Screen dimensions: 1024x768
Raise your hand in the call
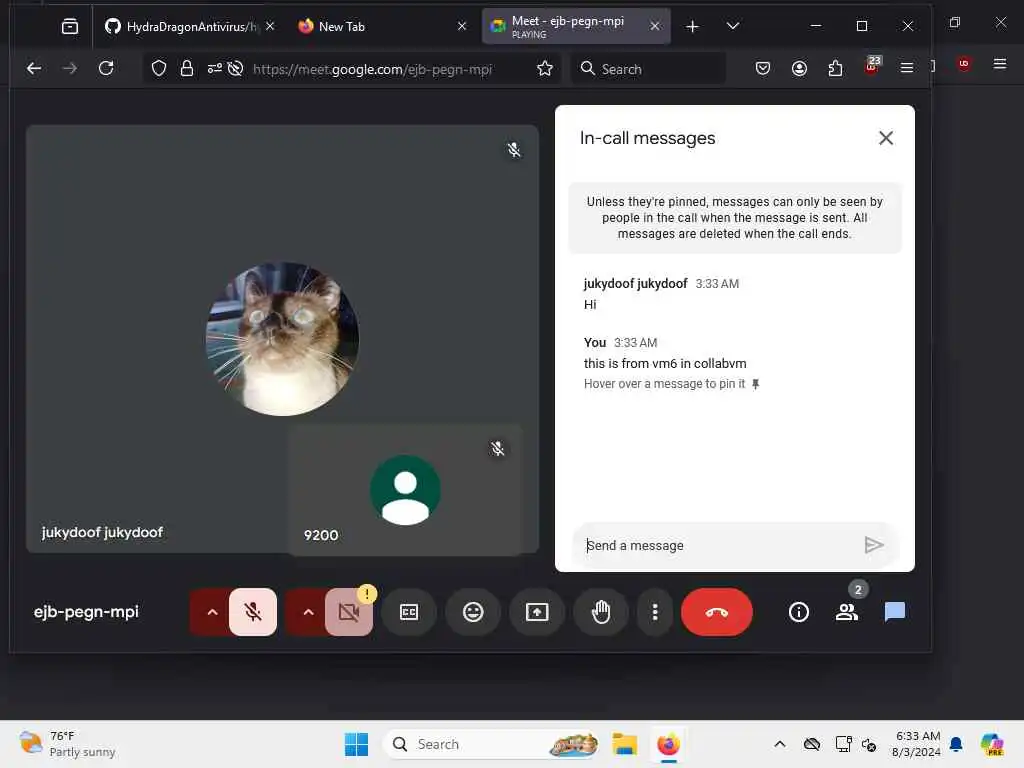coord(601,612)
